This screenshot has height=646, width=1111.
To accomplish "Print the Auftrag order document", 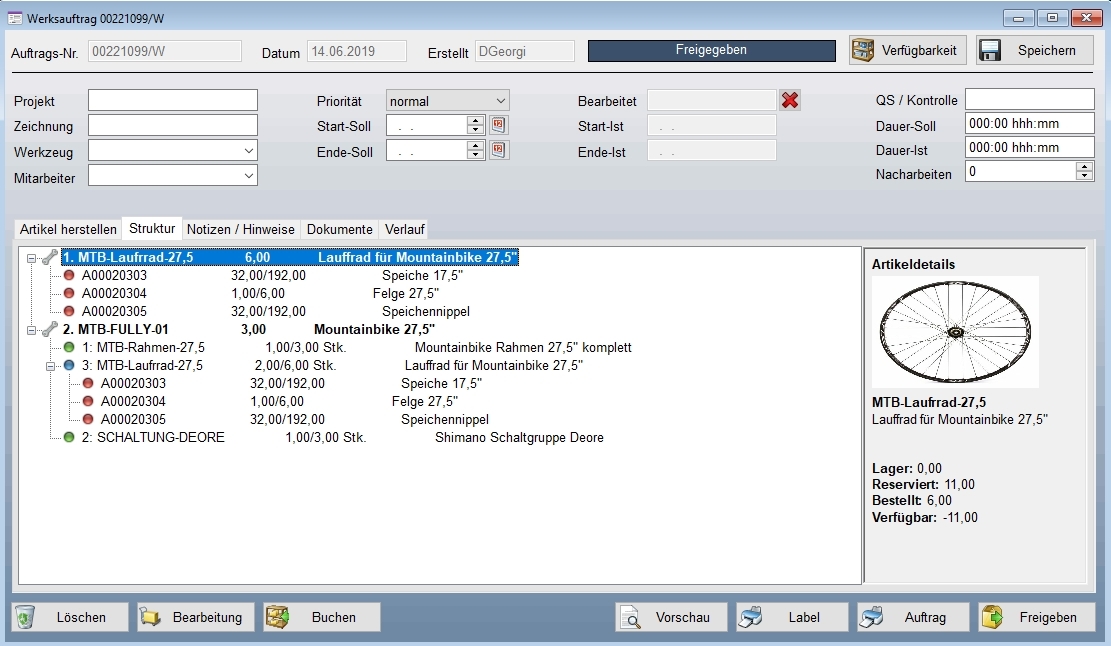I will (x=913, y=617).
